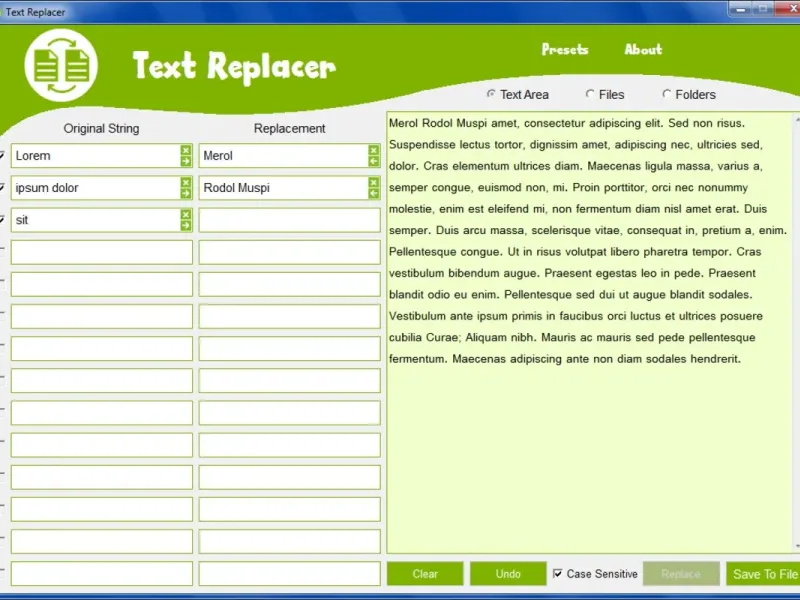Toggle the Case Sensitive checkbox
The width and height of the screenshot is (800, 600).
(x=558, y=574)
